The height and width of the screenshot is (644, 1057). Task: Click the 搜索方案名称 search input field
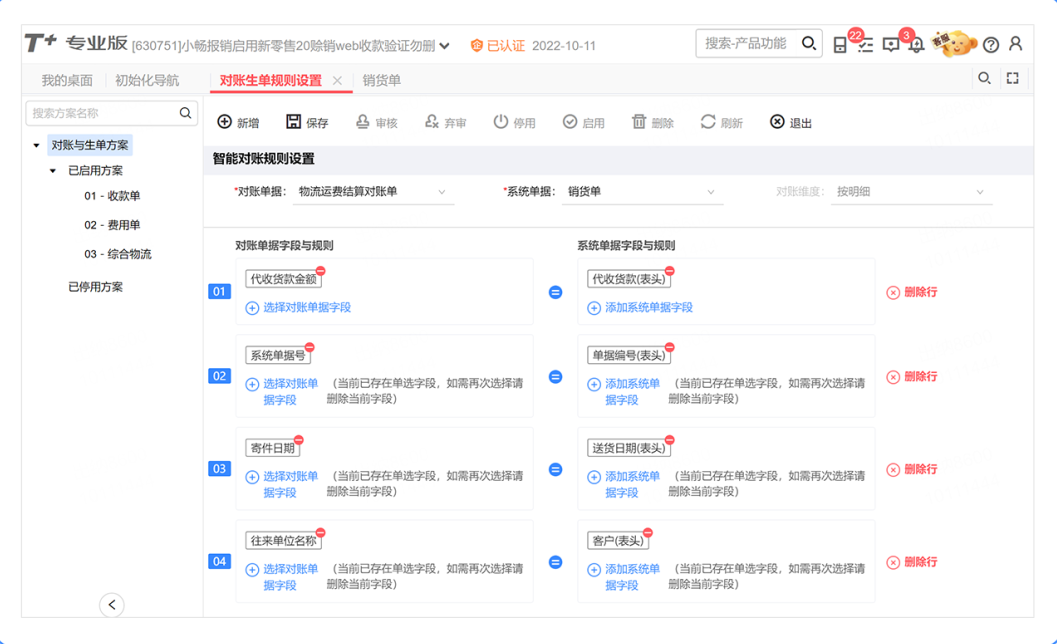point(102,114)
